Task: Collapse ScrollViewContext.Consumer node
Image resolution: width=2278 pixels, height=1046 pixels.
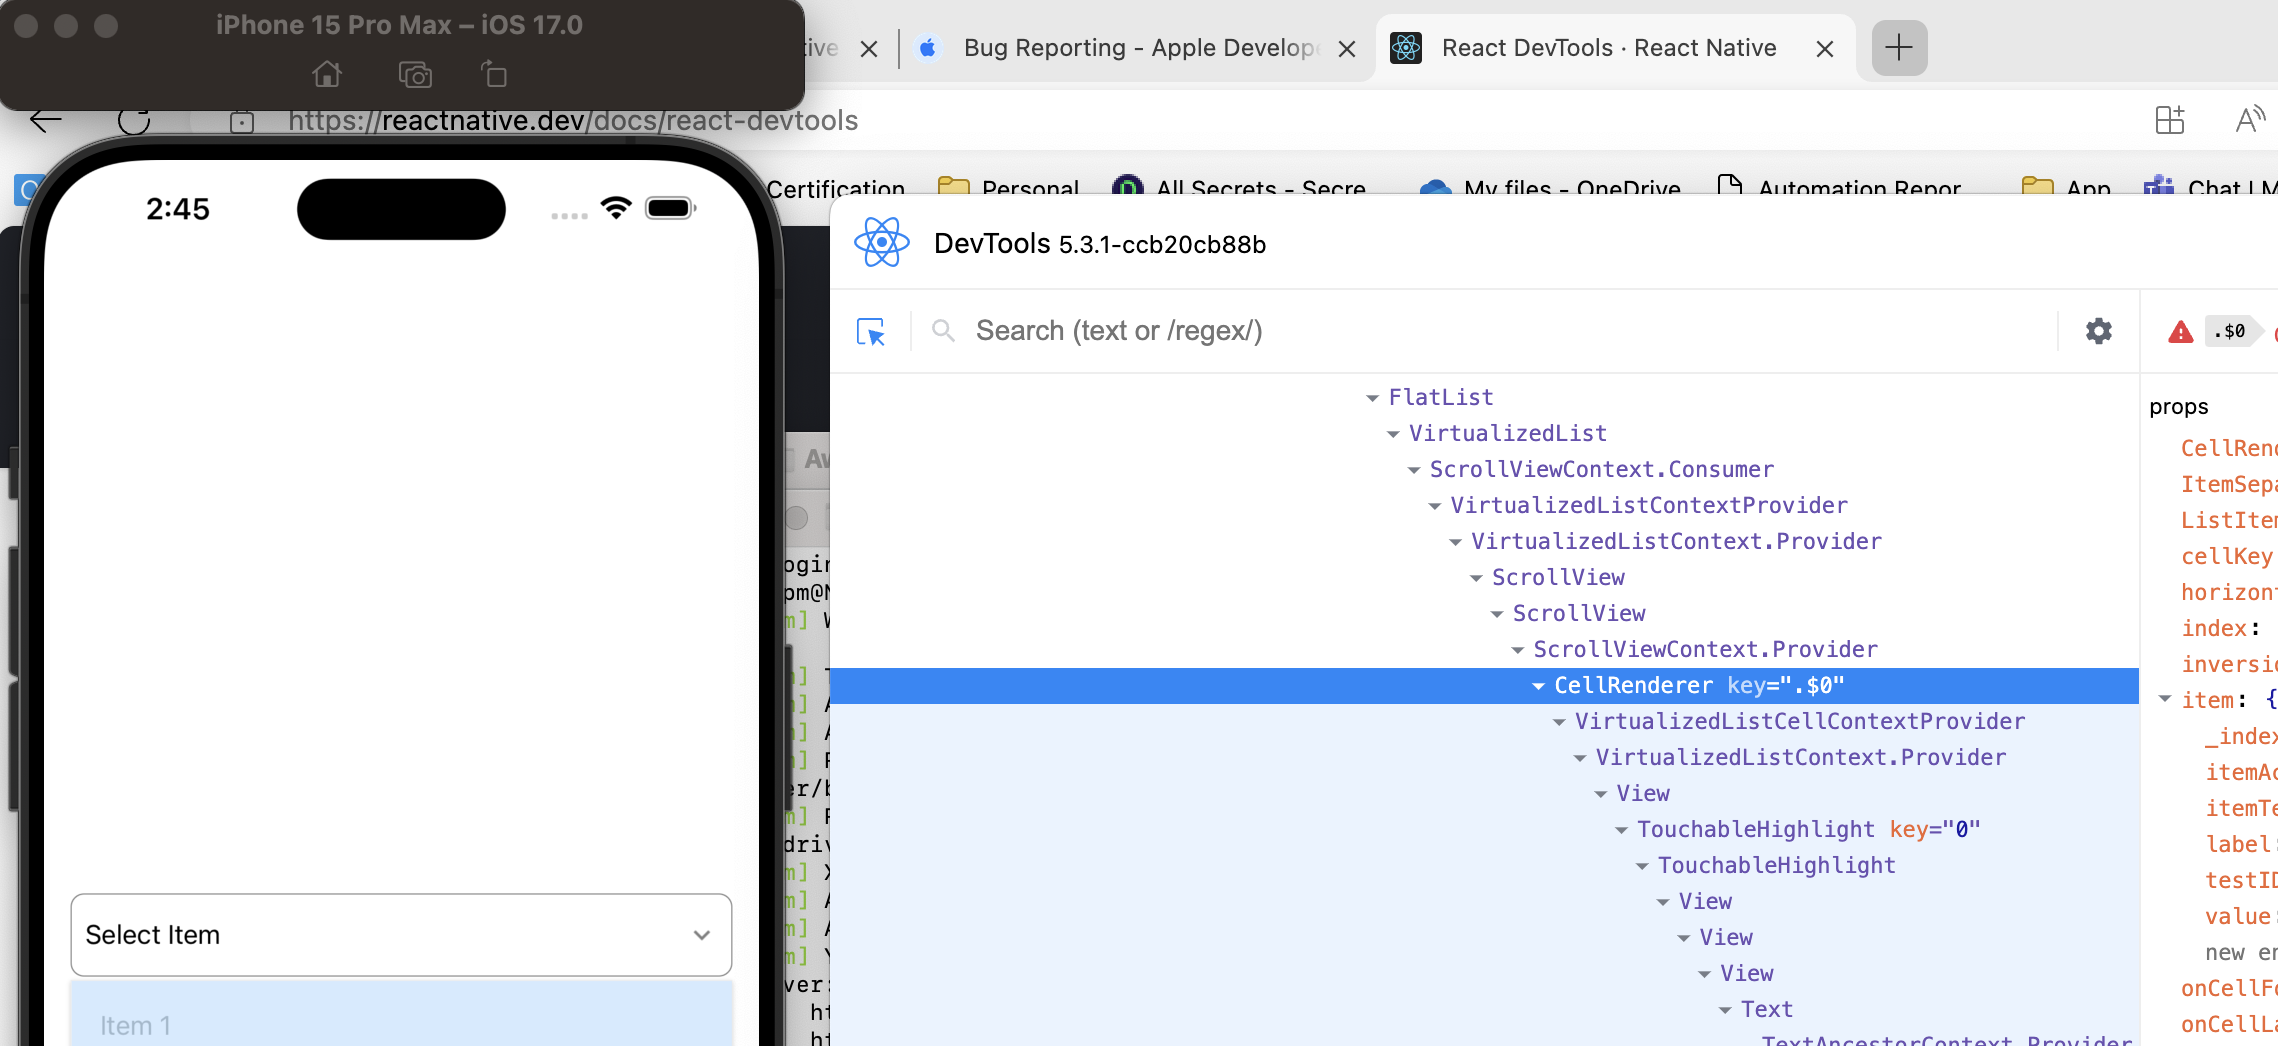Action: [x=1414, y=470]
